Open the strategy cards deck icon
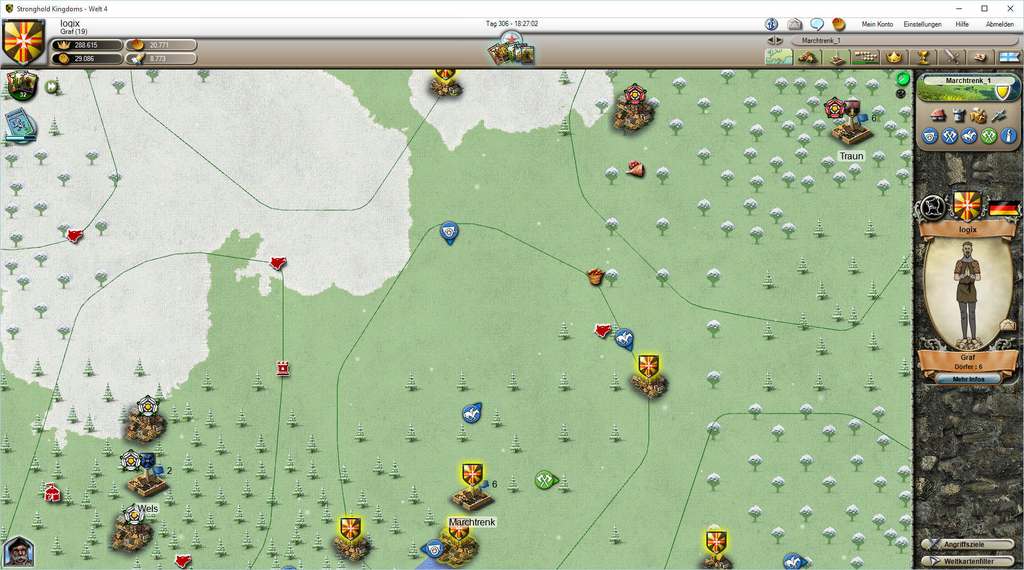 click(22, 86)
